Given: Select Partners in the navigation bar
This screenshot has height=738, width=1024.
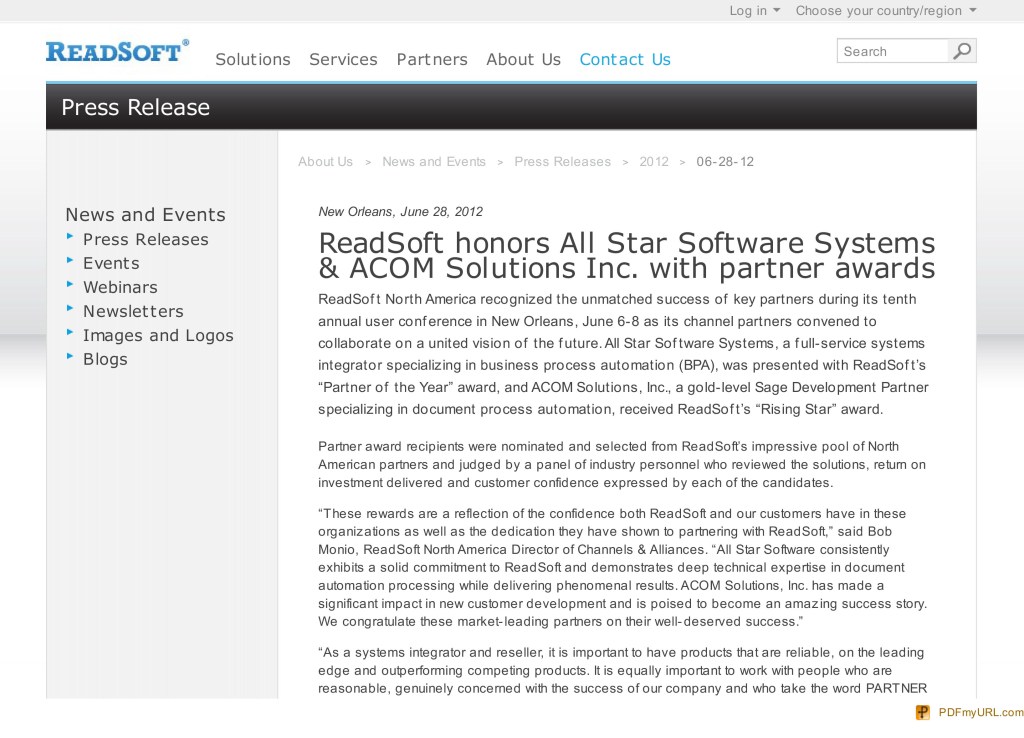Looking at the screenshot, I should click(432, 59).
